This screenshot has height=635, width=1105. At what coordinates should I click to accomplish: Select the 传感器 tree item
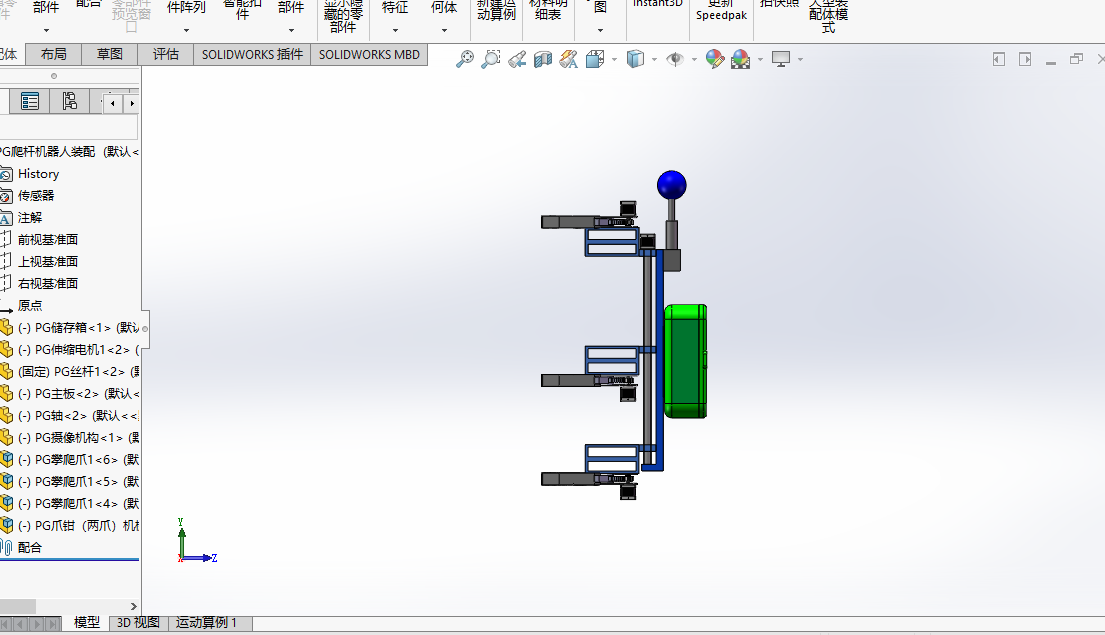(x=36, y=195)
